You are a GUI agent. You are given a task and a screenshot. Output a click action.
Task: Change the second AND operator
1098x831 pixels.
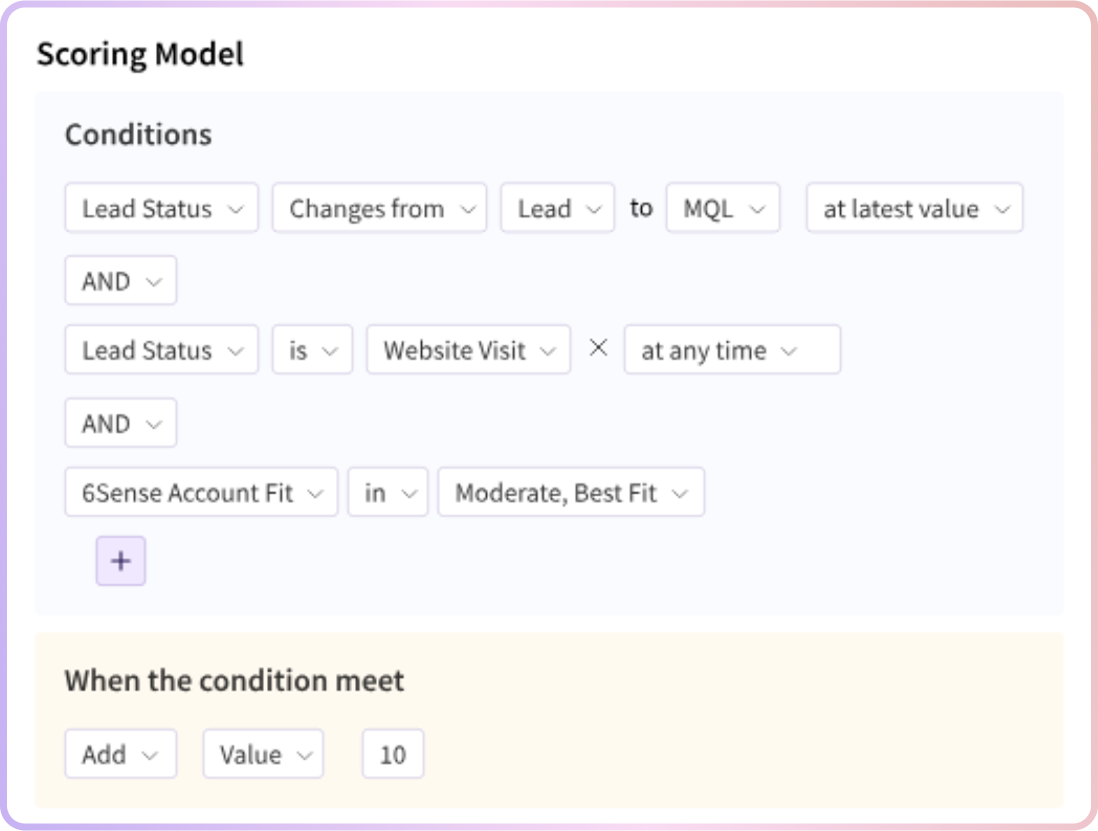click(x=120, y=423)
